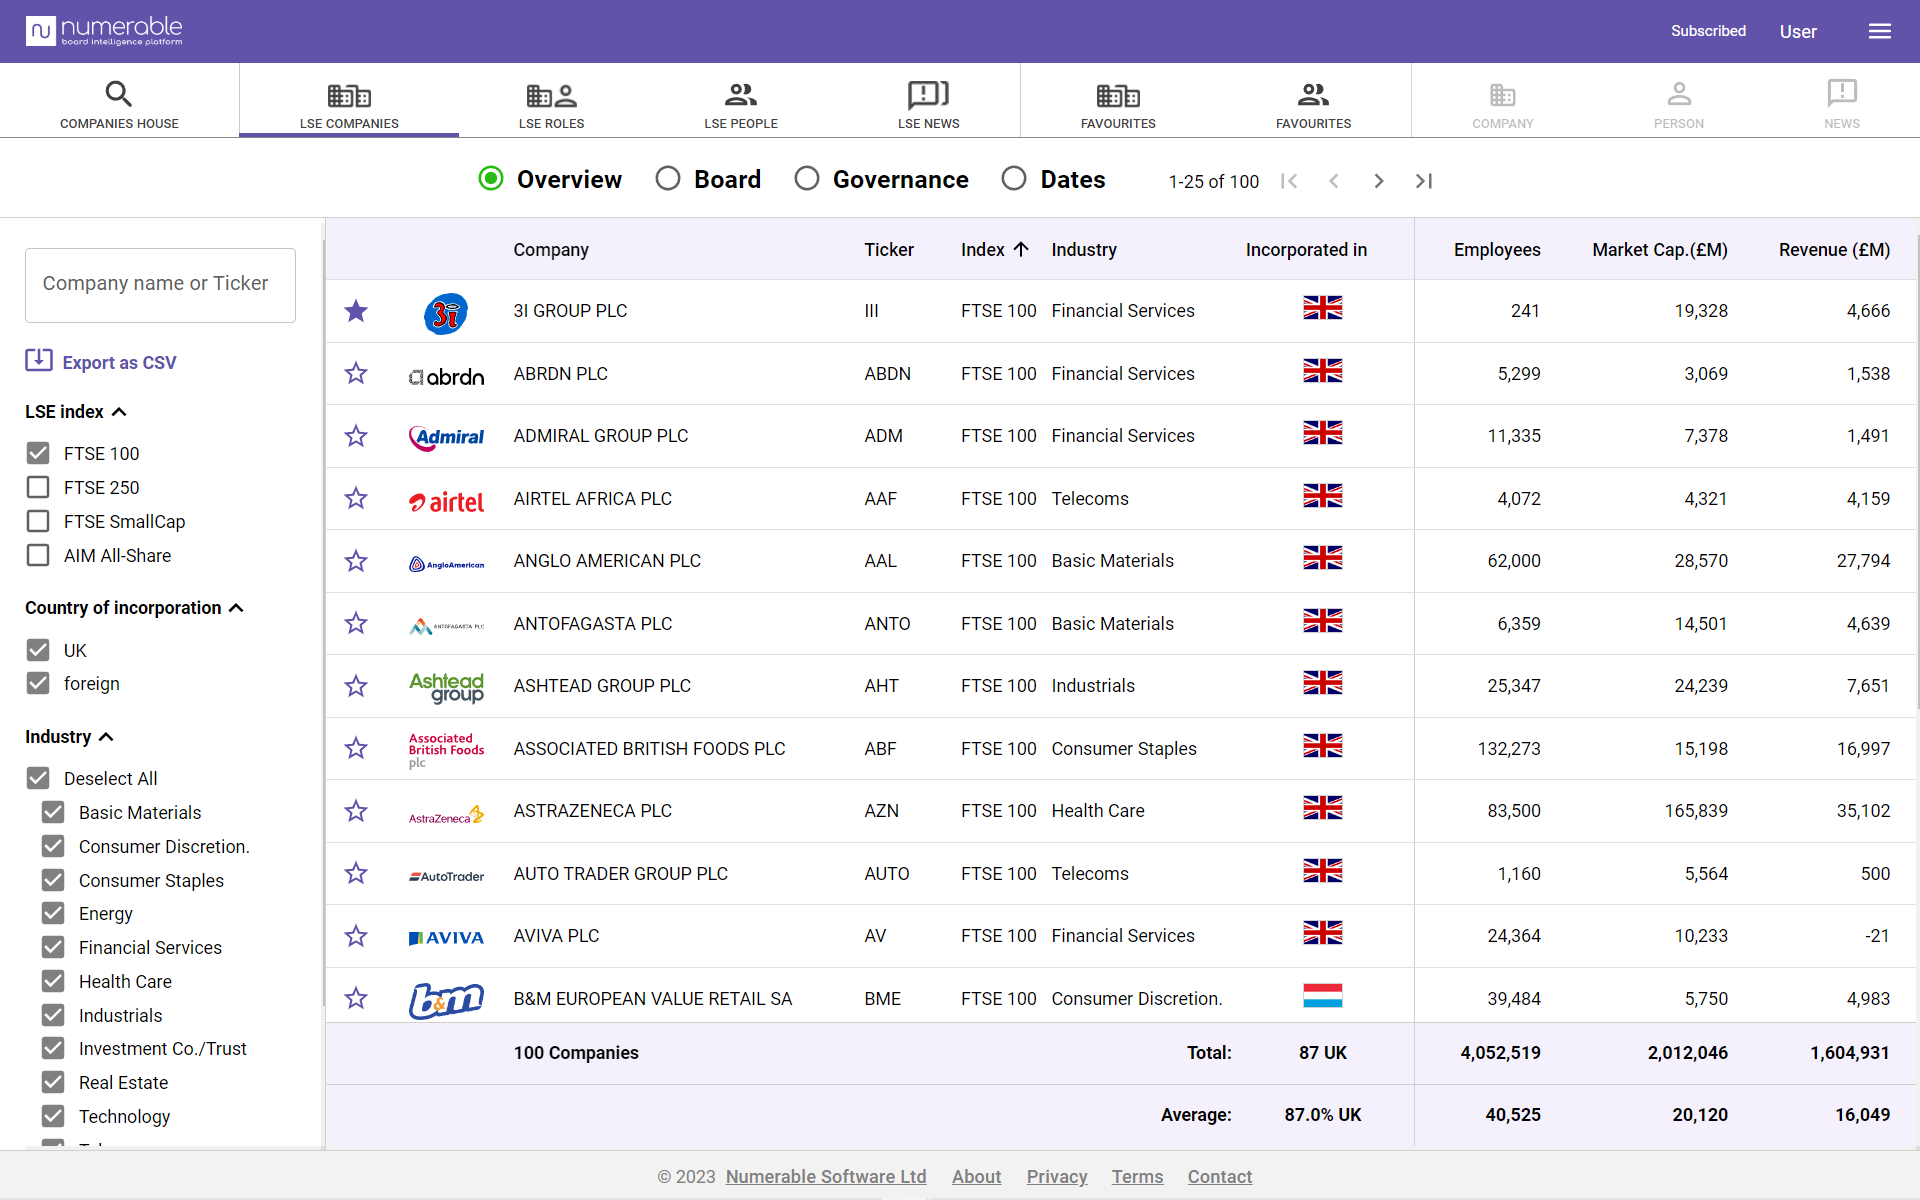Unfavourite the 3I GROUP PLC star
The height and width of the screenshot is (1200, 1920).
[x=356, y=311]
